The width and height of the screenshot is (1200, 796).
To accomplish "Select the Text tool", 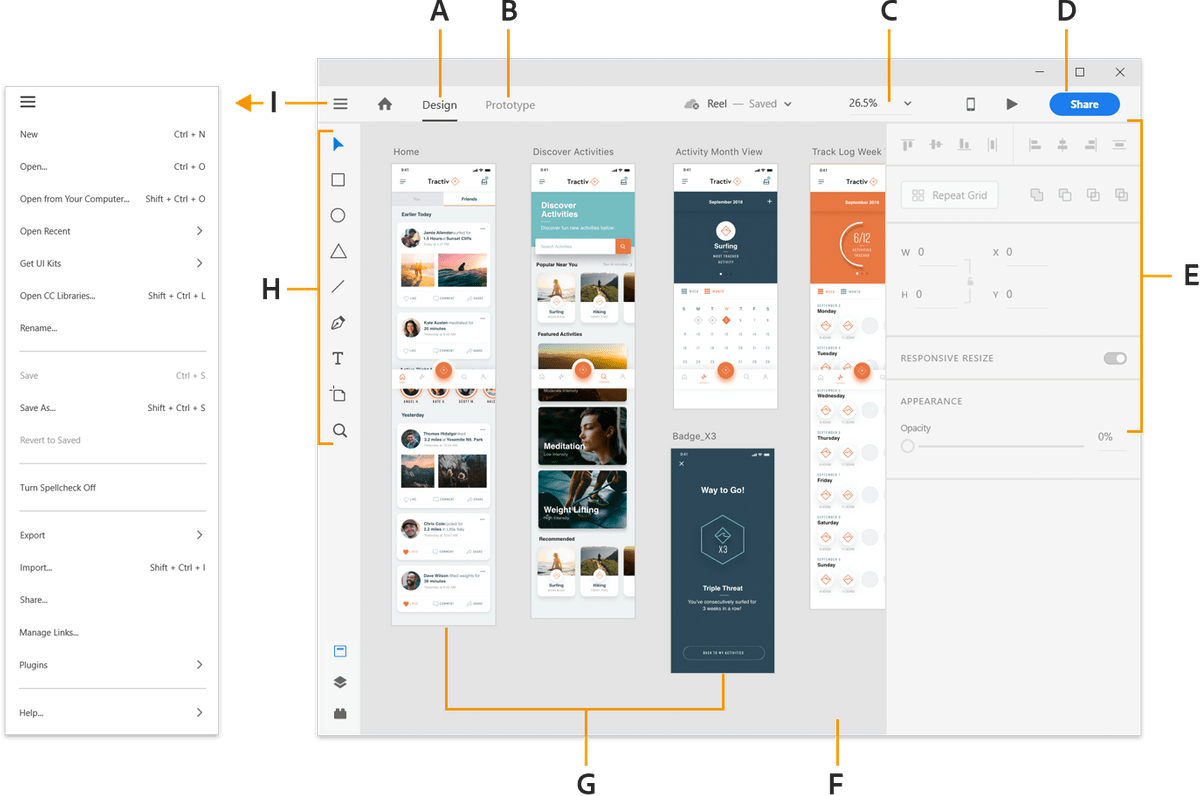I will [338, 358].
